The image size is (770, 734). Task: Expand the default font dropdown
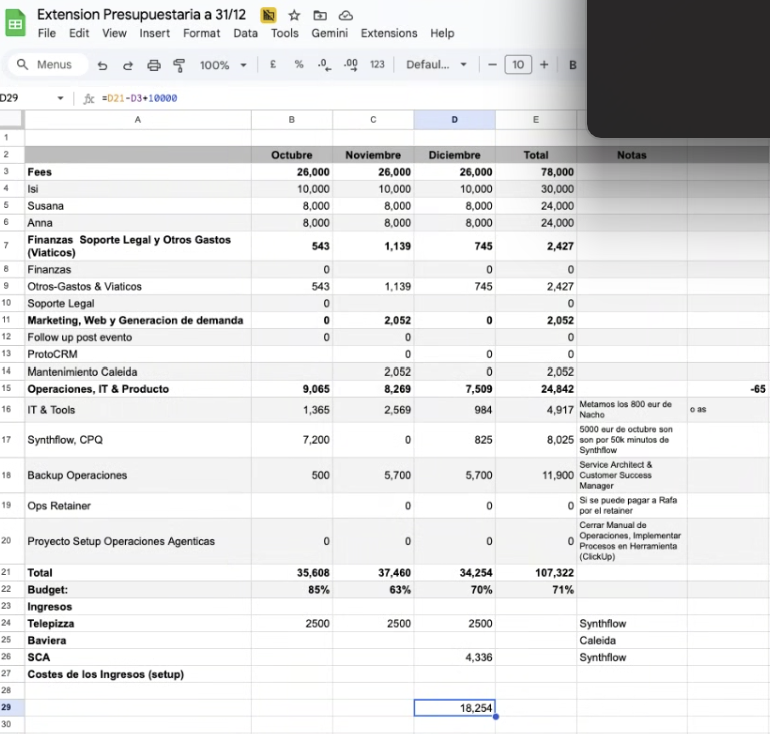tap(436, 65)
